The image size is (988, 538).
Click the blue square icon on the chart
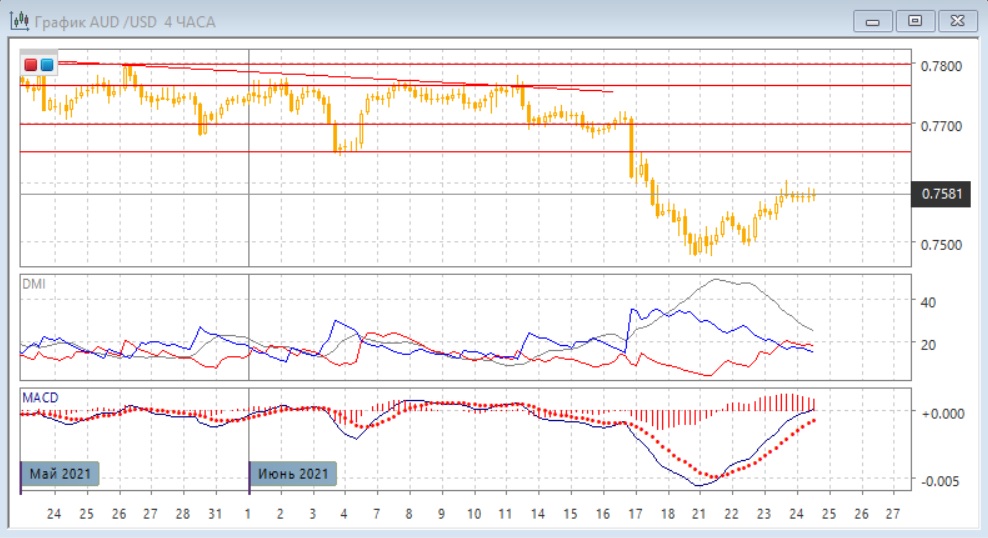tap(46, 65)
